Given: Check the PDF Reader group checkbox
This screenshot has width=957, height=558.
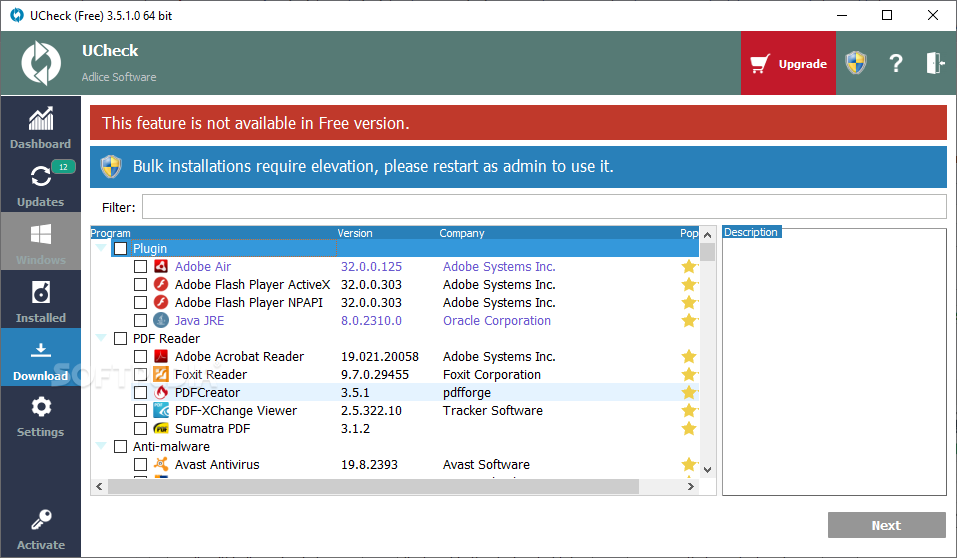Looking at the screenshot, I should pyautogui.click(x=120, y=338).
